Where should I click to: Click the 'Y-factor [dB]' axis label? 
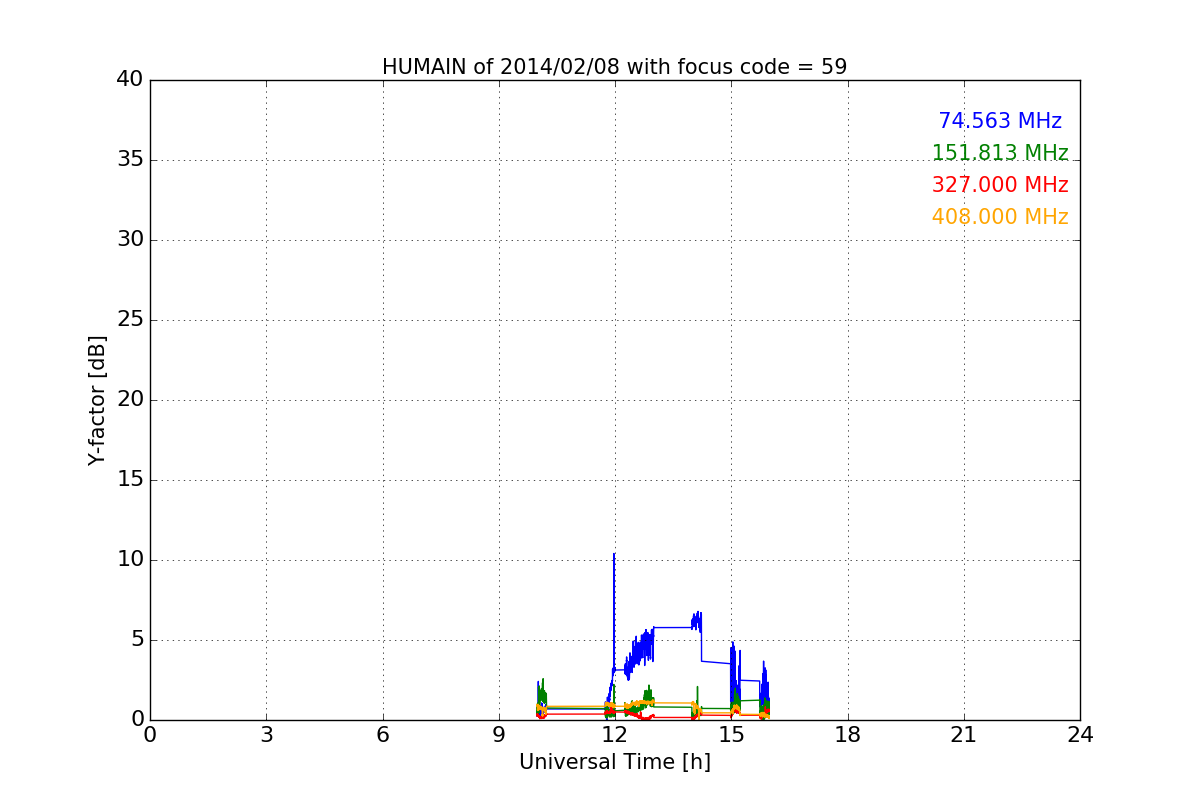point(97,400)
